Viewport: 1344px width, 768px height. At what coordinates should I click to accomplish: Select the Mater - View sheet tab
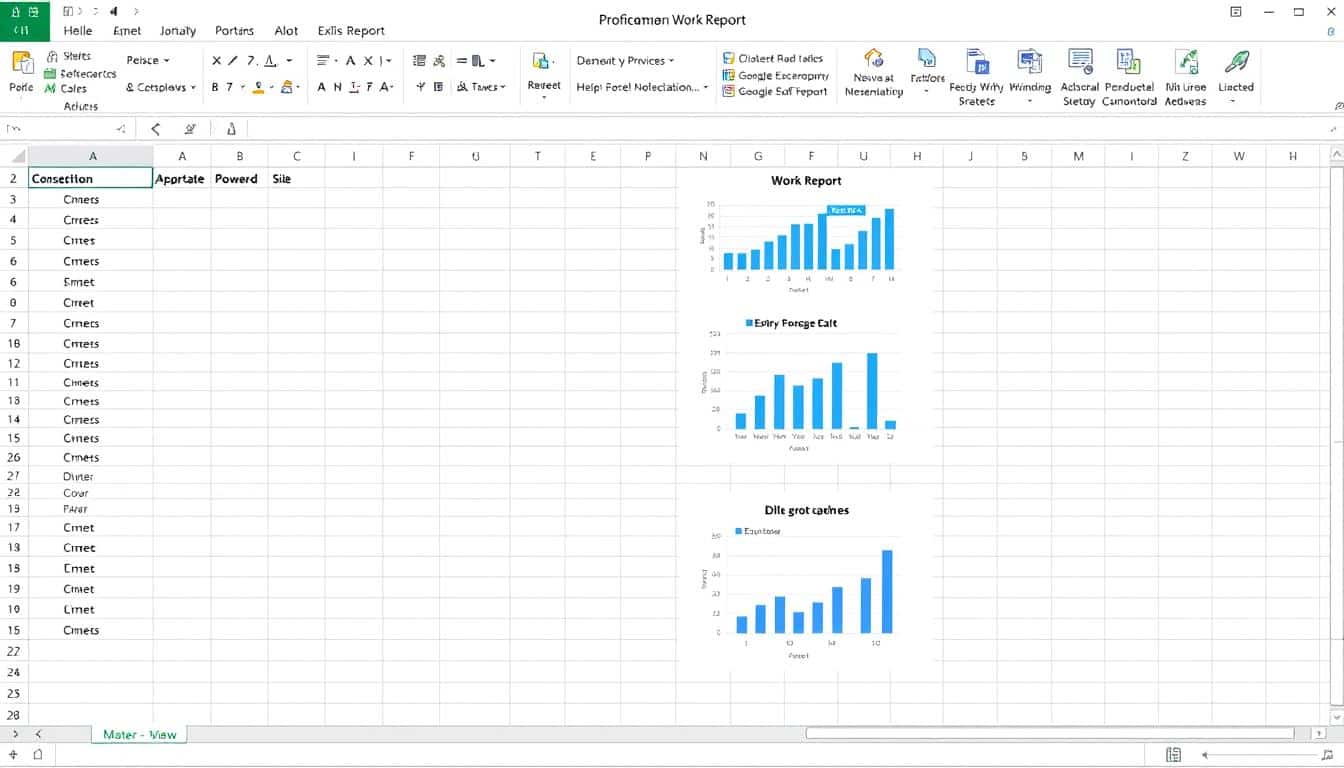(139, 734)
